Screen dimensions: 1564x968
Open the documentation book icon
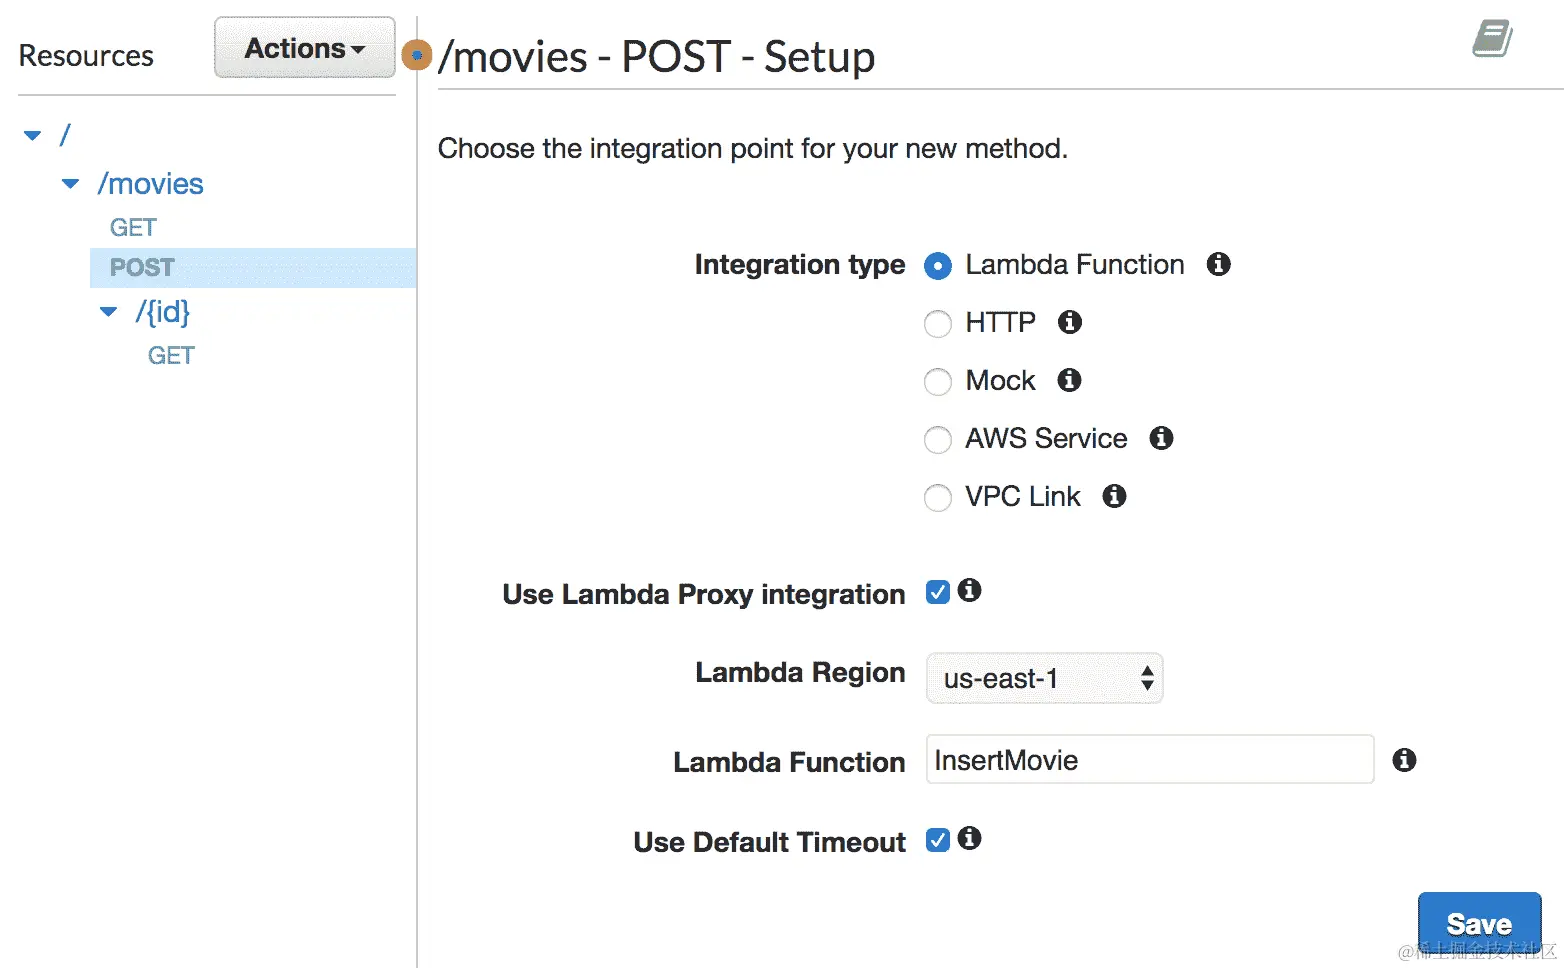coord(1492,39)
